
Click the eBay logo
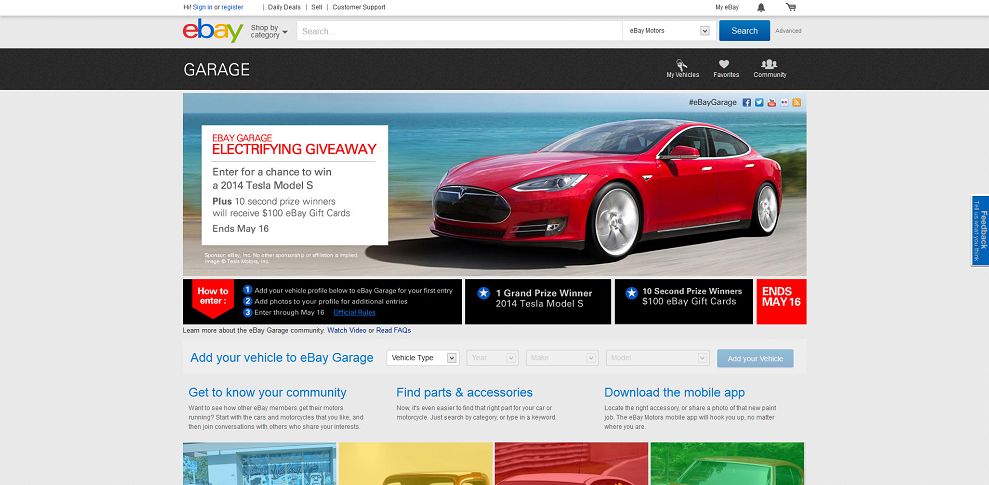(213, 30)
